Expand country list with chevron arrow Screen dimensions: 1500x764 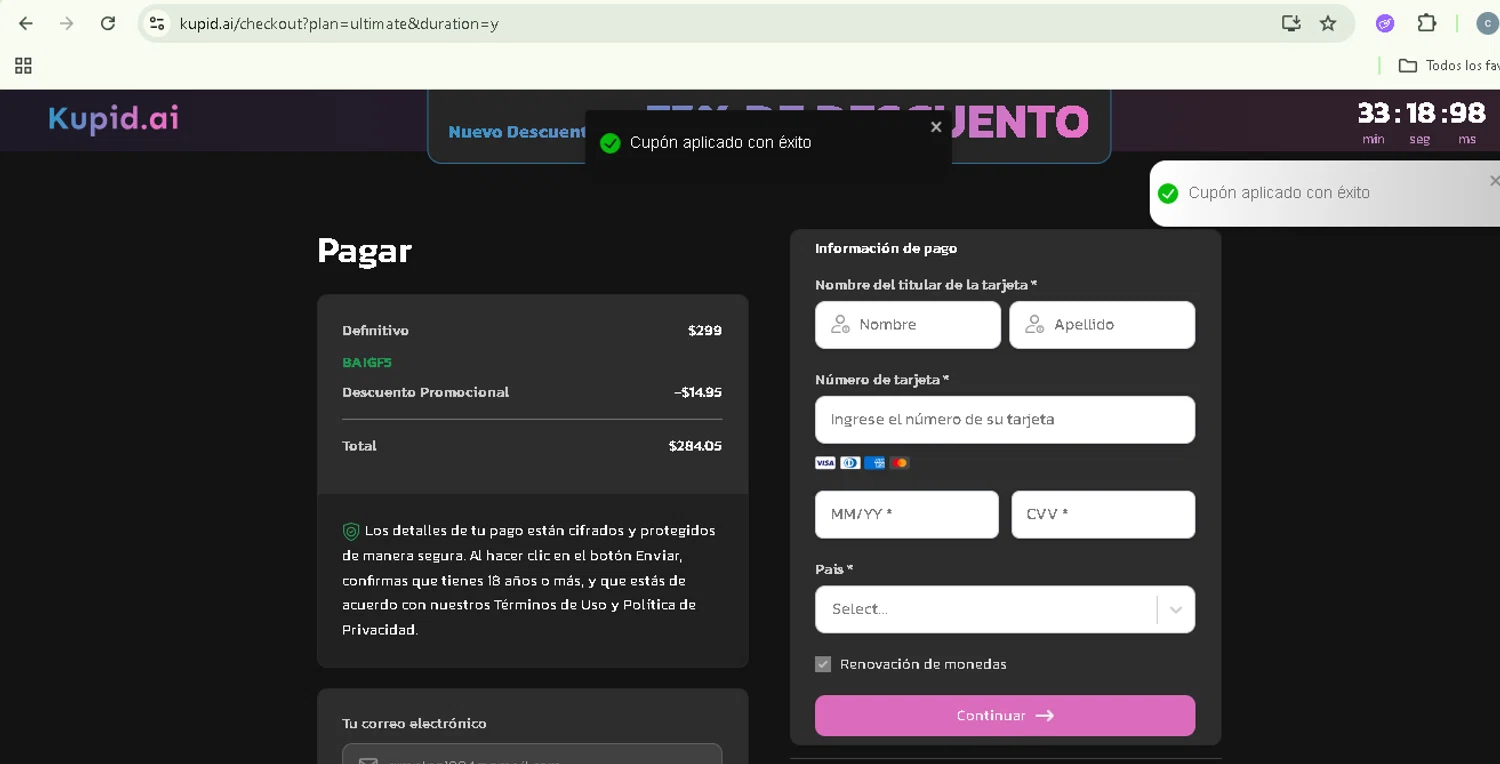pos(1176,609)
